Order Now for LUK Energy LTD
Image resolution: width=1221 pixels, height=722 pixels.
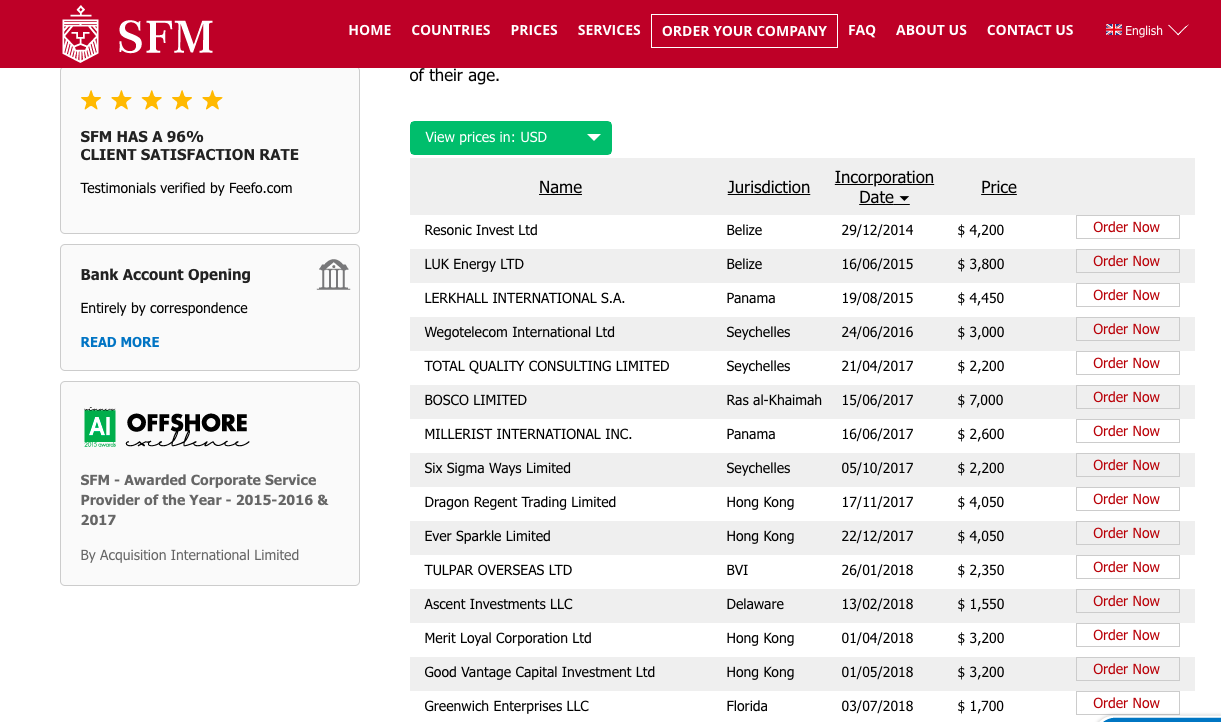coord(1127,261)
